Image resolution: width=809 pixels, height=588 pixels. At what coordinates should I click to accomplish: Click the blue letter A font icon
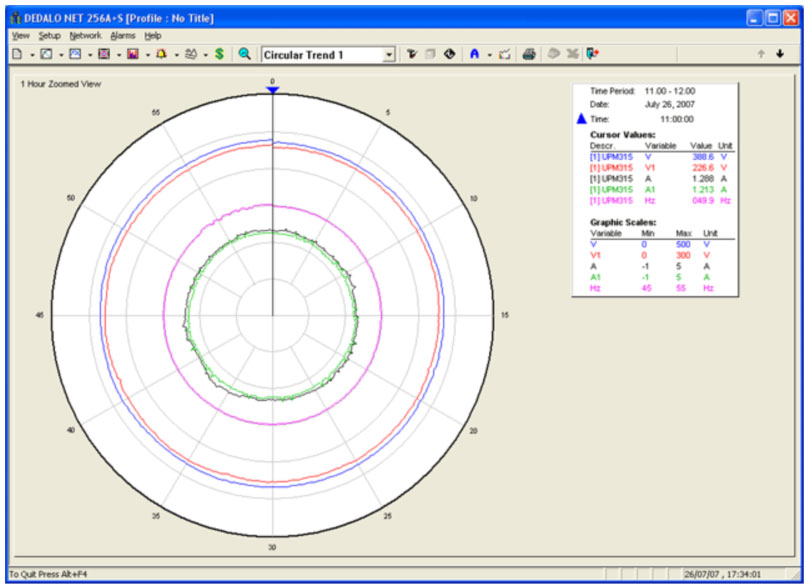(474, 54)
